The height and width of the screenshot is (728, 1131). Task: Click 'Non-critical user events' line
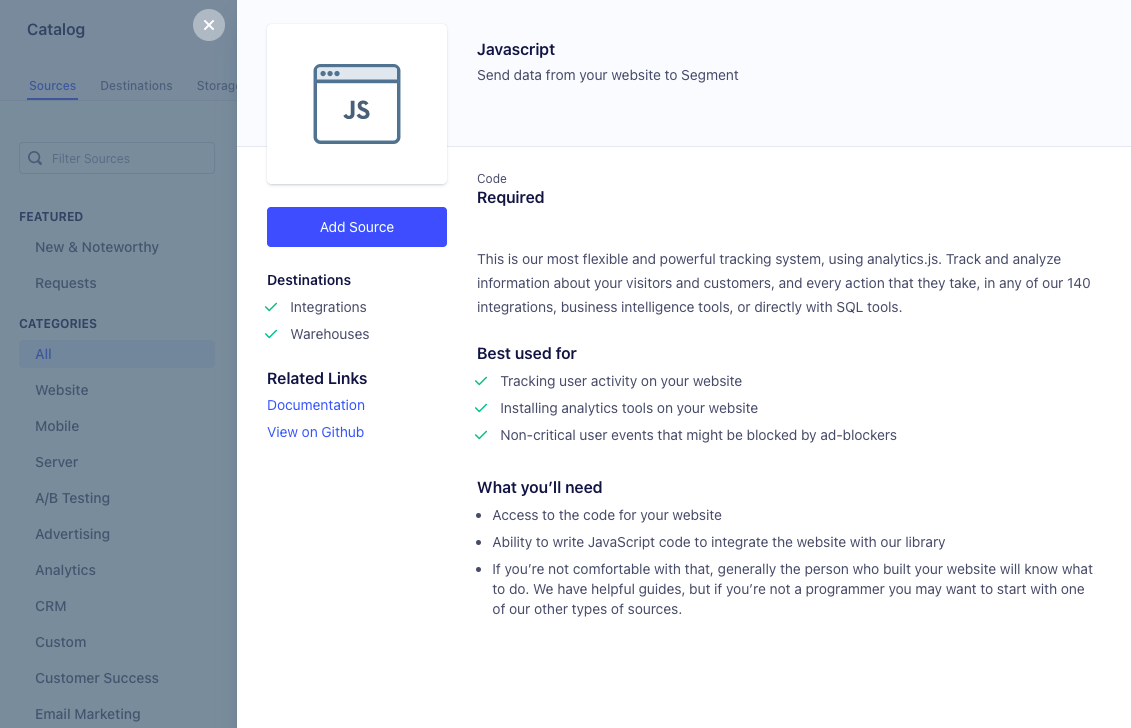(x=698, y=435)
